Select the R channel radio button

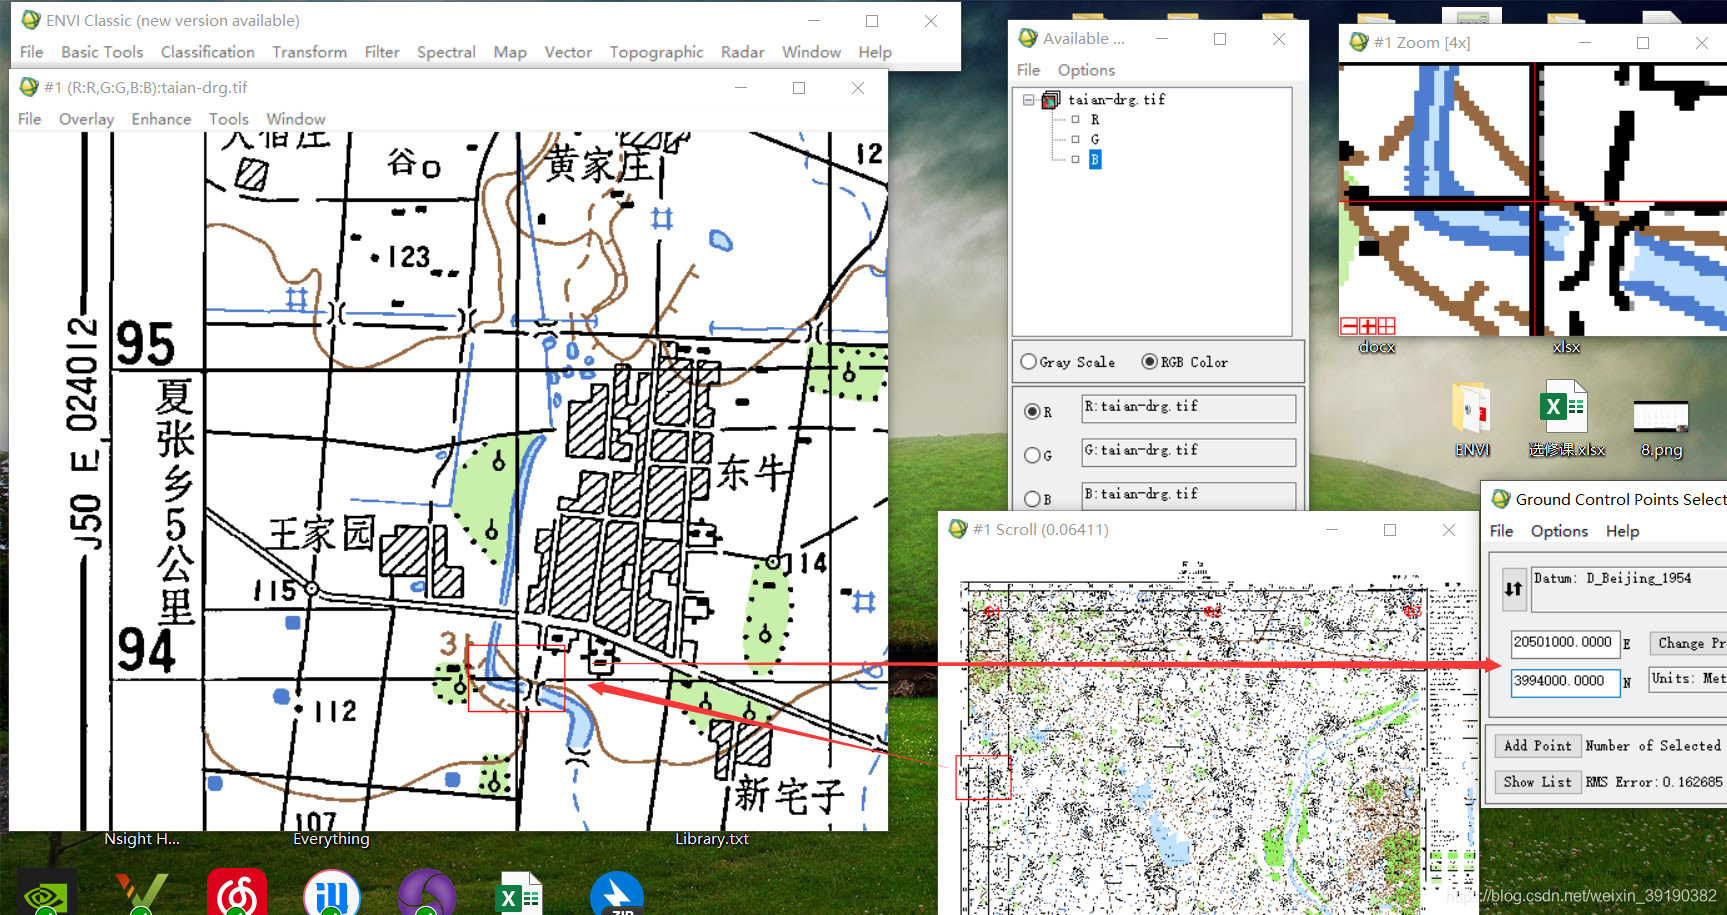pyautogui.click(x=1032, y=411)
